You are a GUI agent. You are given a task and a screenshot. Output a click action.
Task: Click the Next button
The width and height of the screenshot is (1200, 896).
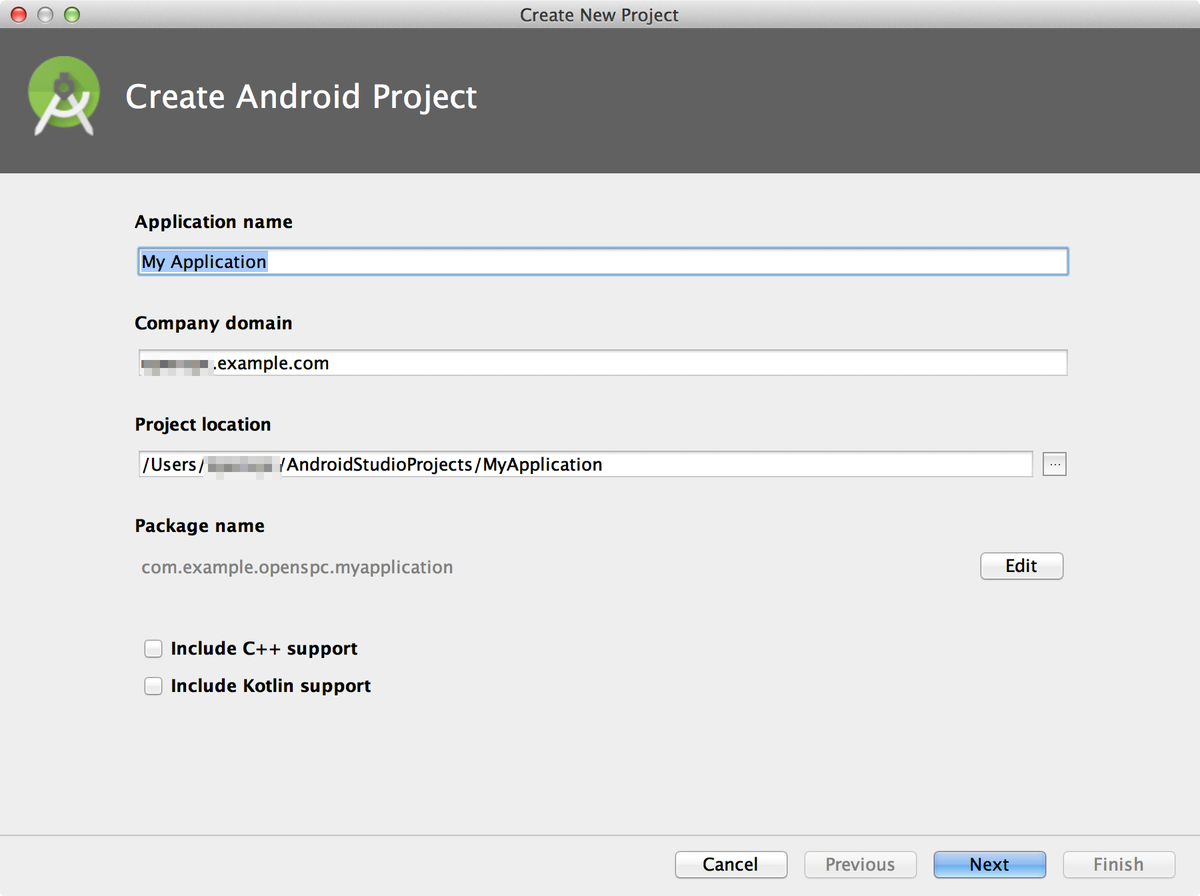click(989, 864)
